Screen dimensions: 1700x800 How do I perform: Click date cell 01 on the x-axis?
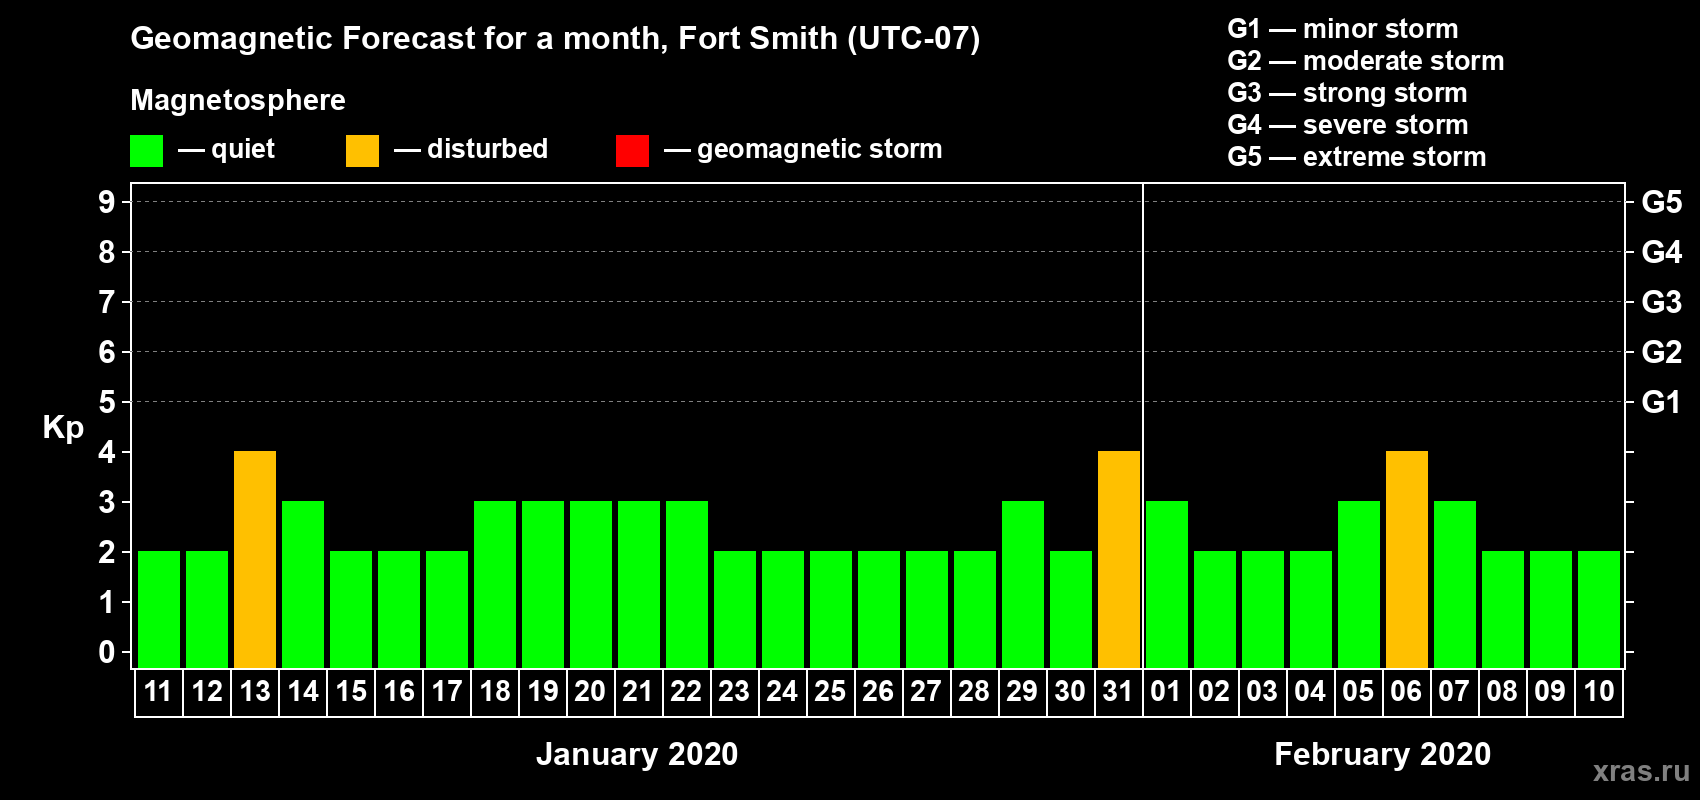[1167, 692]
